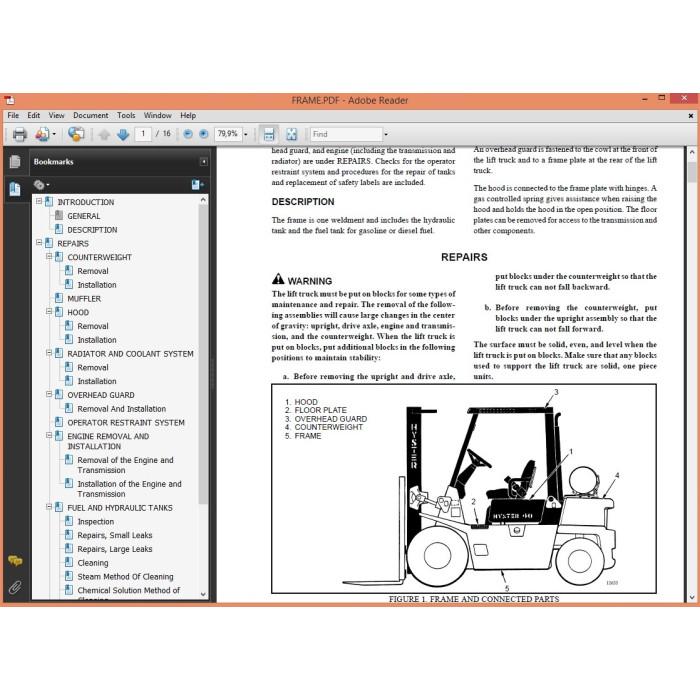Collapse the COUNTERWEIGHT bookmark
Viewport: 700px width, 700px height.
point(49,256)
